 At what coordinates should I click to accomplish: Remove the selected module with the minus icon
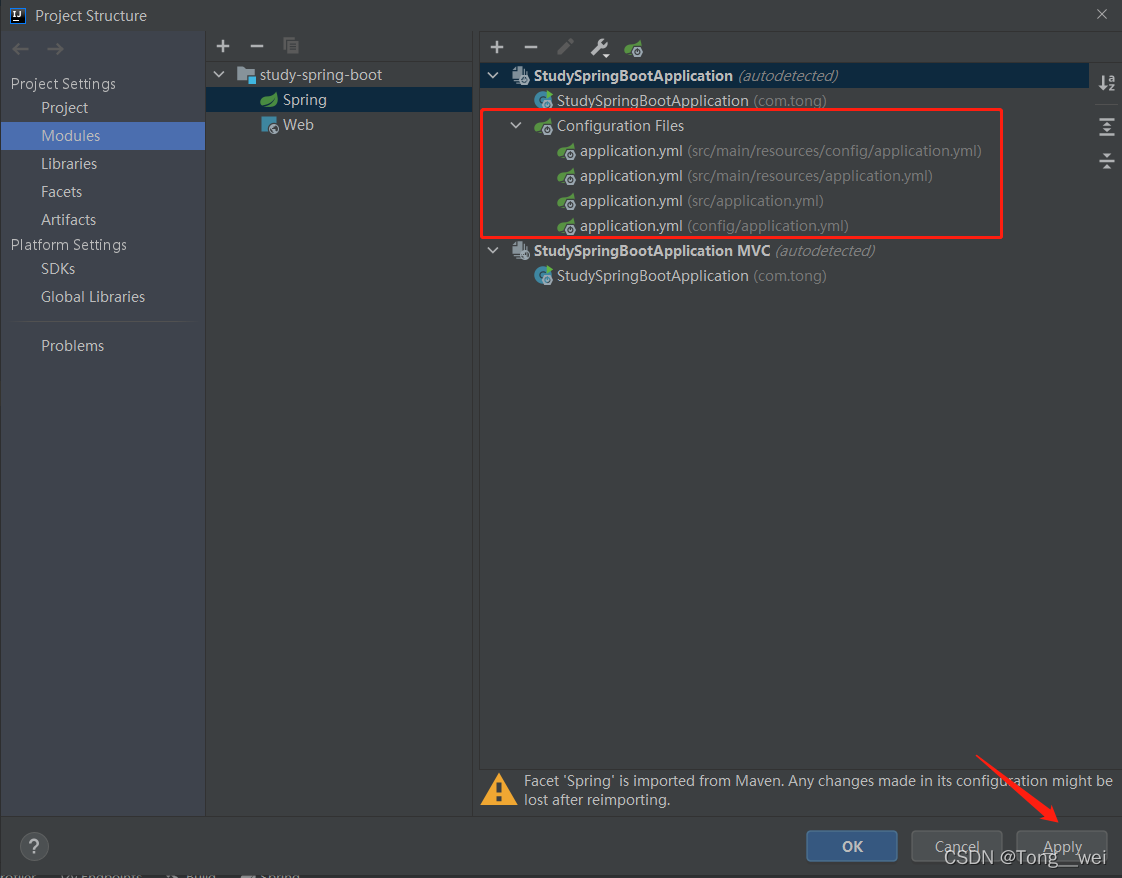point(257,47)
